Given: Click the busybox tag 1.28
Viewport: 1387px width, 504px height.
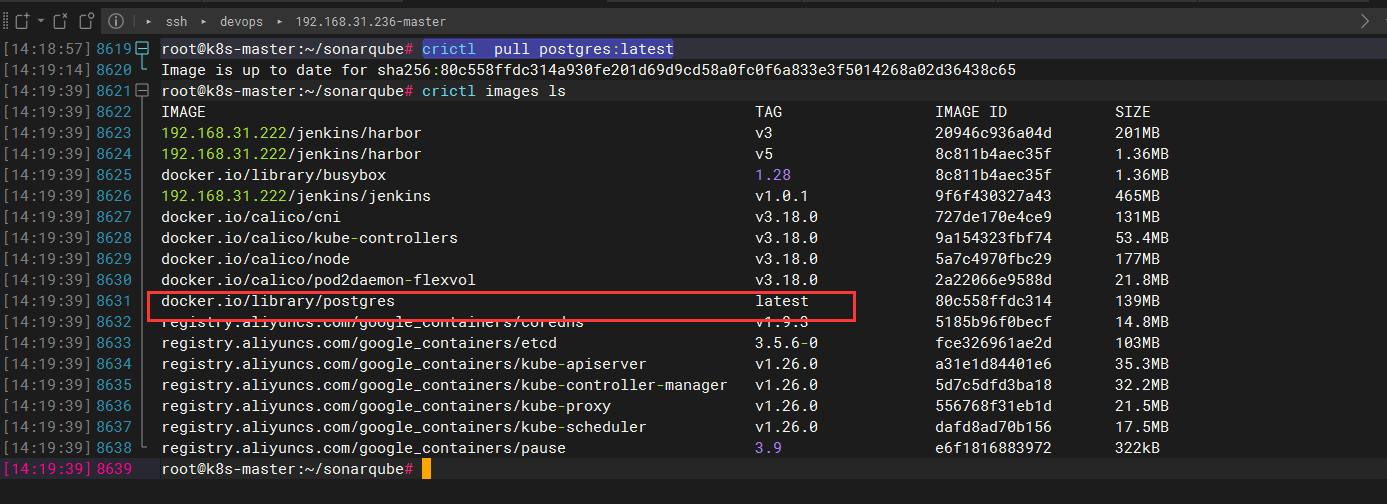Looking at the screenshot, I should (x=773, y=175).
